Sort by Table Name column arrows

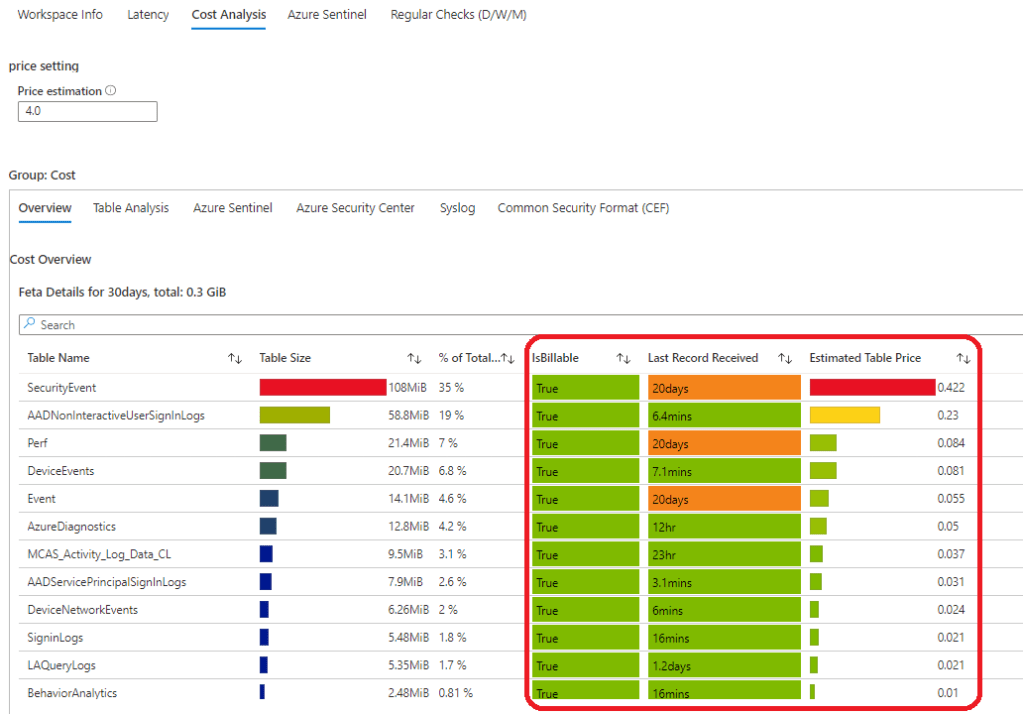click(x=235, y=358)
